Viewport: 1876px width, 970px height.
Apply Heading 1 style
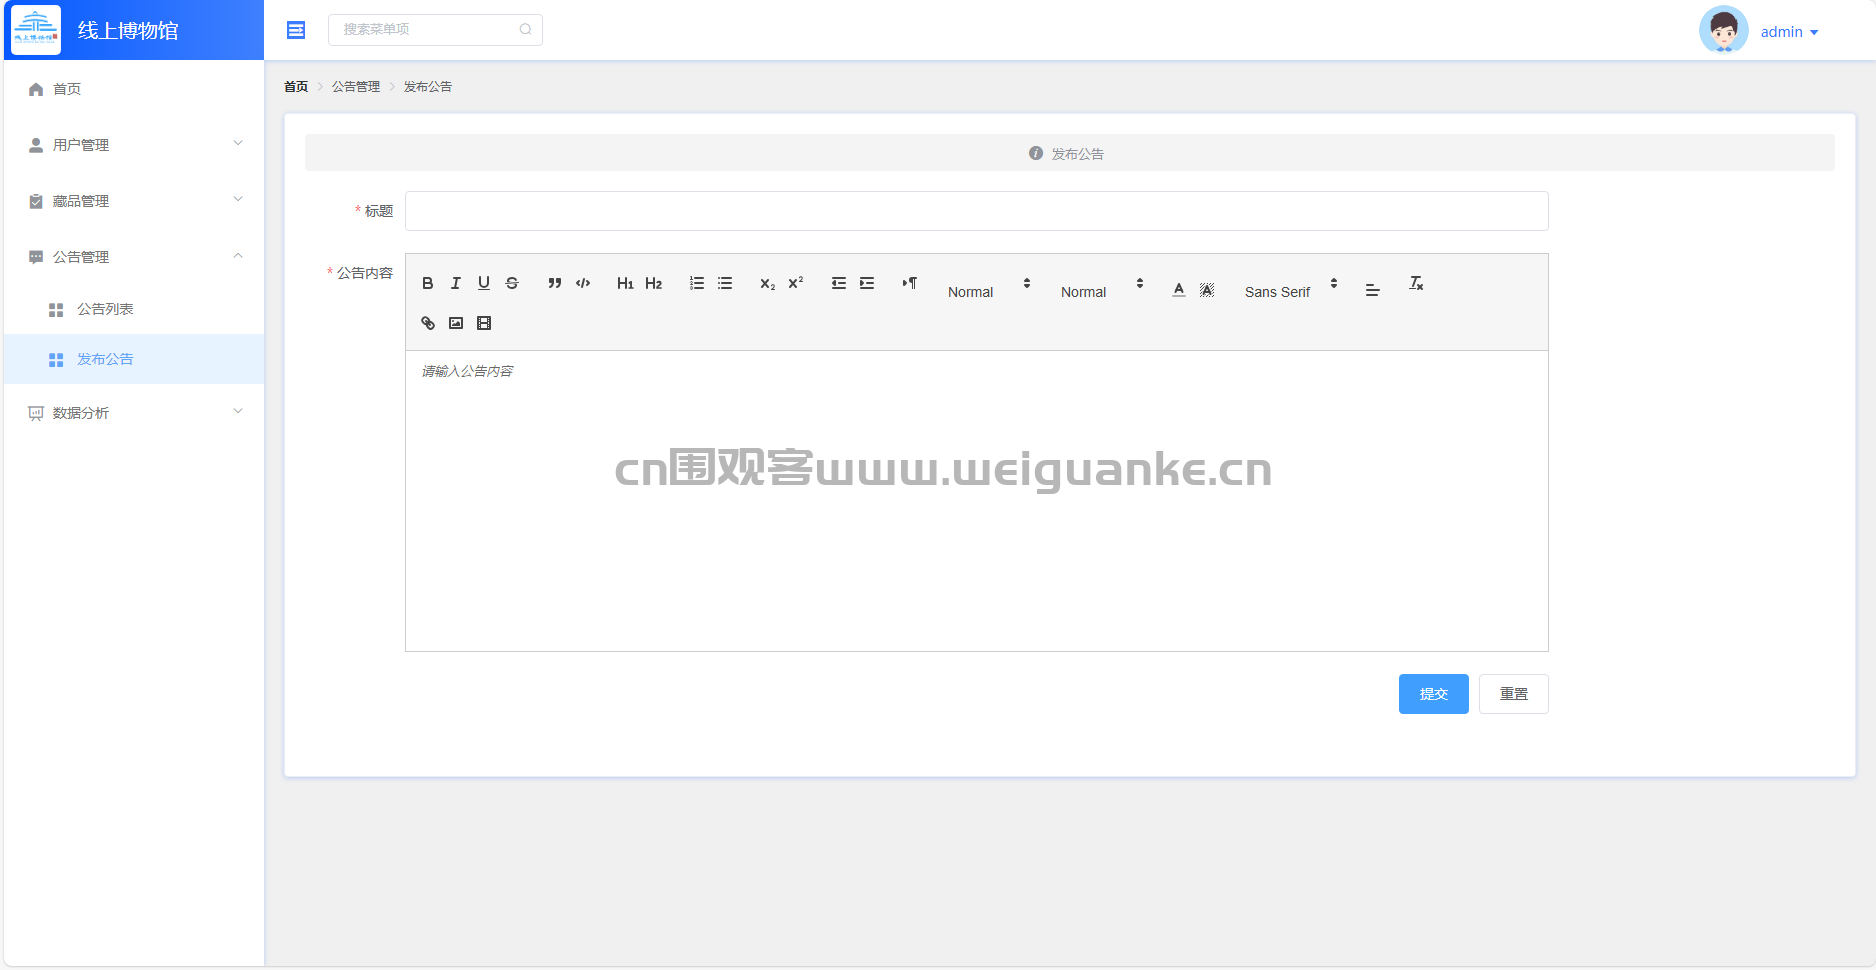tap(625, 283)
